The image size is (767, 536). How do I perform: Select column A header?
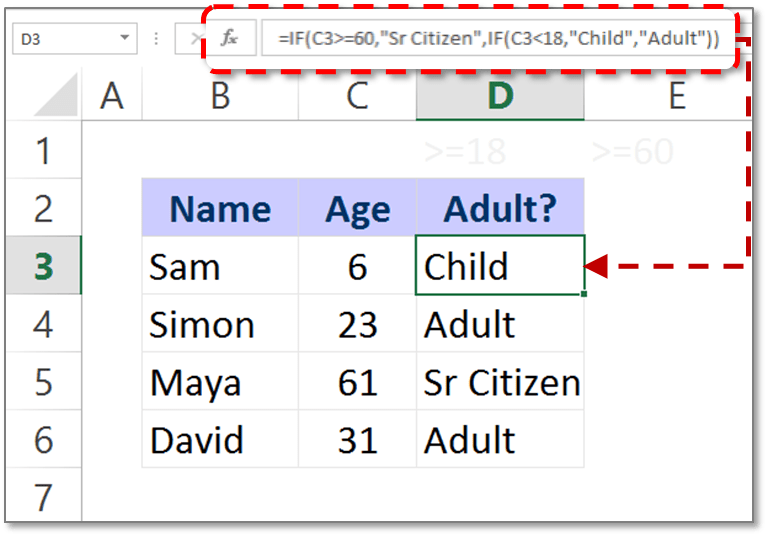coord(112,95)
